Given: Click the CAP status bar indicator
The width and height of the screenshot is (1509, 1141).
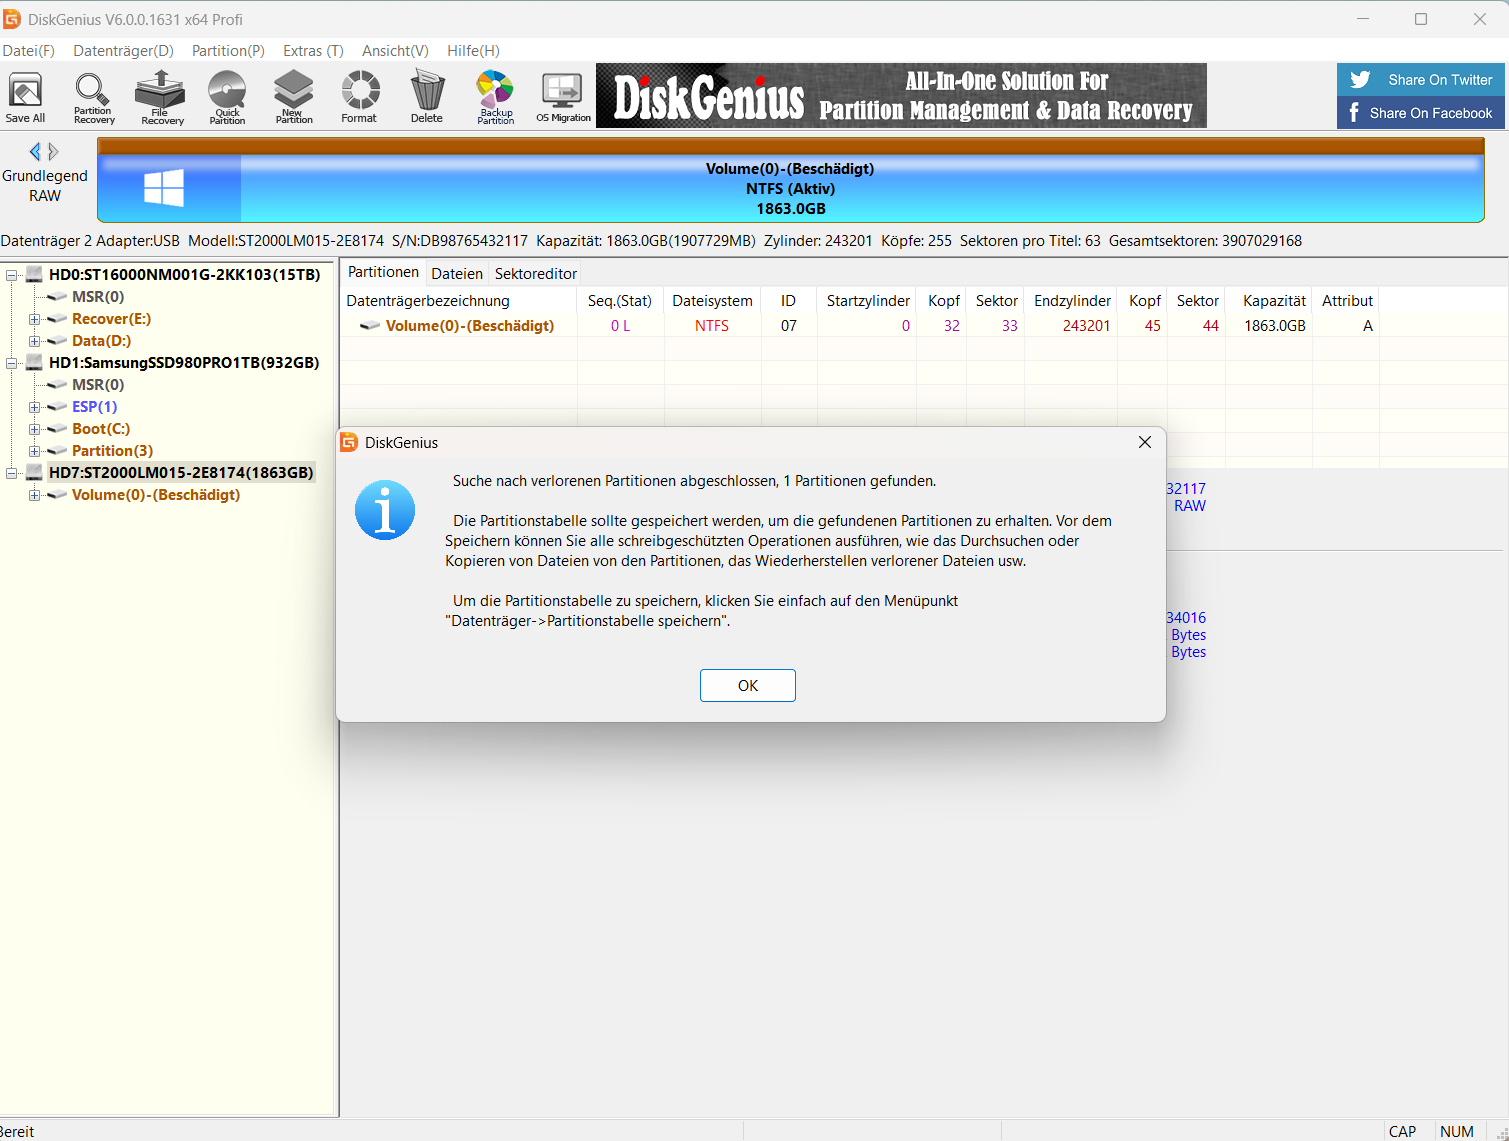Looking at the screenshot, I should 1403,1132.
